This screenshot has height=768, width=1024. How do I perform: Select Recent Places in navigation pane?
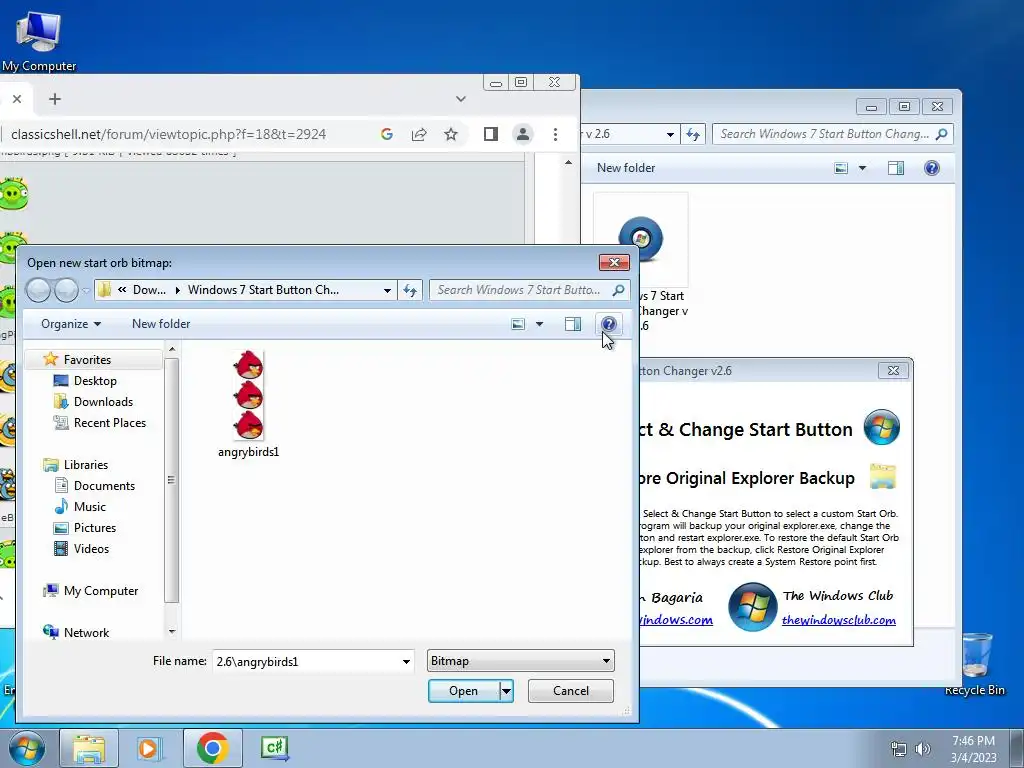(110, 423)
